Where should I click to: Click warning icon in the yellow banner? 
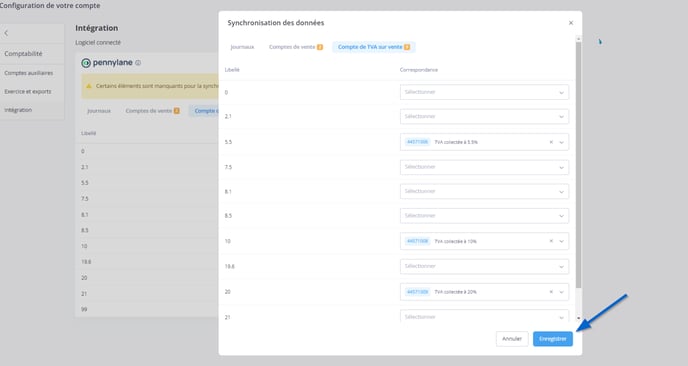89,86
